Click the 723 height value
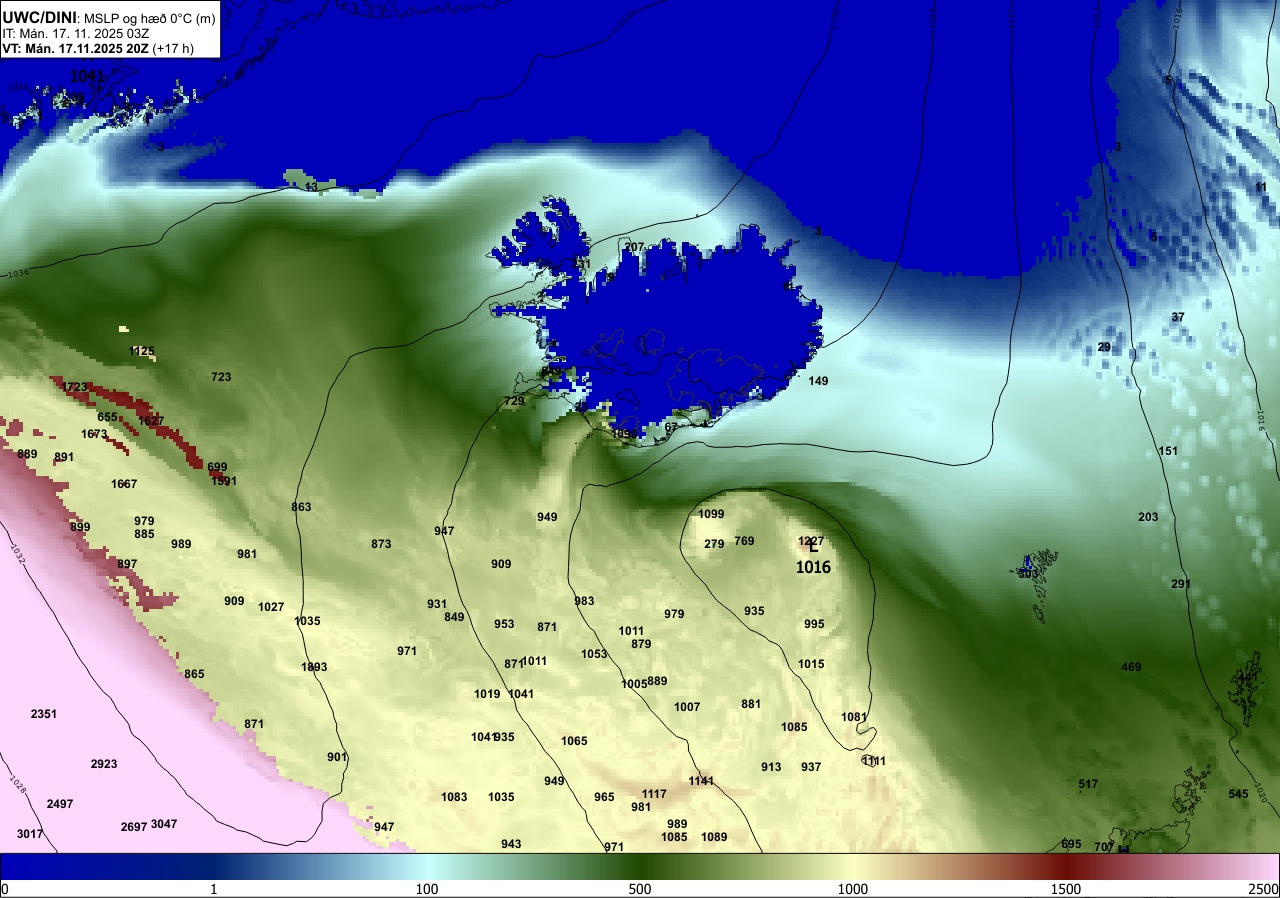 pos(221,377)
